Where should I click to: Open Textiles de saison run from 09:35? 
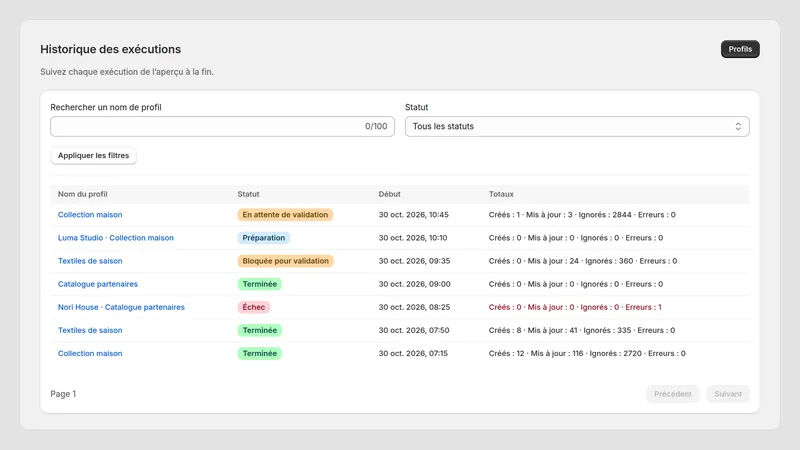pos(90,261)
